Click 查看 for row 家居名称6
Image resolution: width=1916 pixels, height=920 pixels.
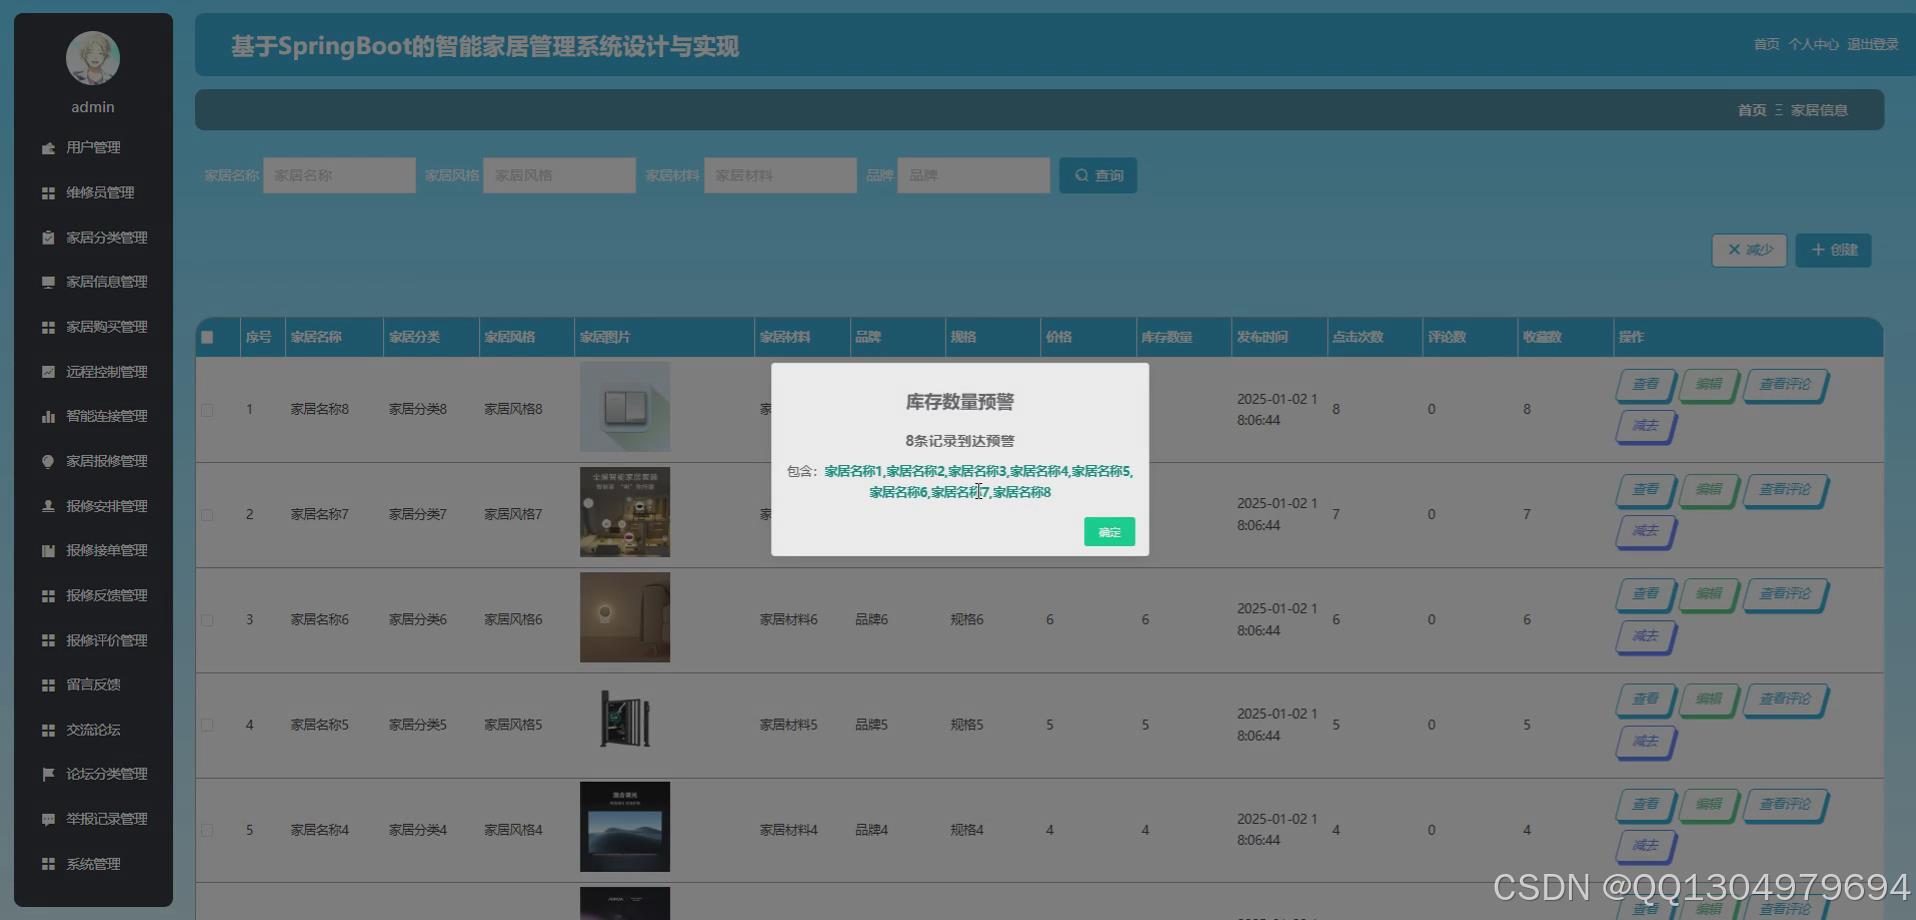[1645, 595]
